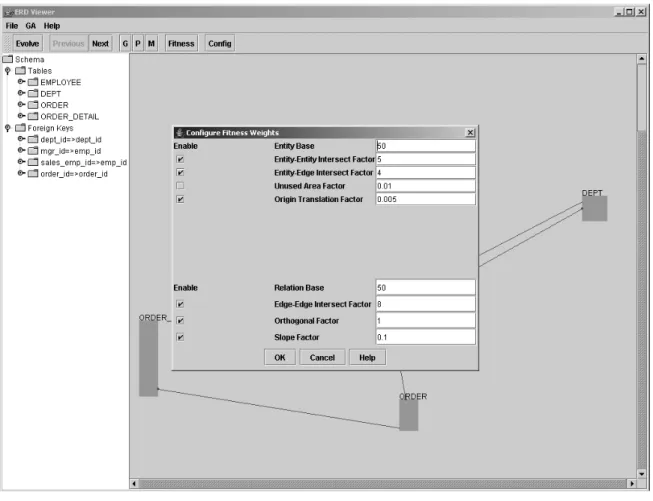Select the ORDER_DETAIL folder icon
The image size is (653, 501).
point(33,116)
